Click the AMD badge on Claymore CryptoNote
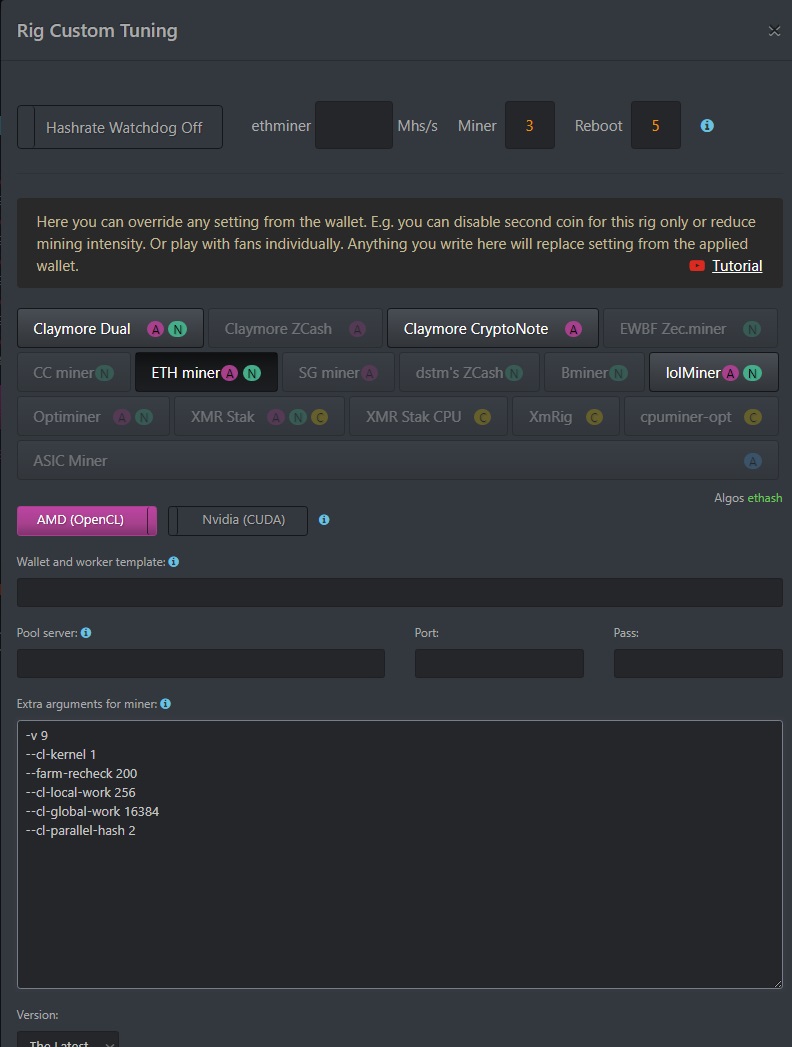The image size is (792, 1047). 573,329
